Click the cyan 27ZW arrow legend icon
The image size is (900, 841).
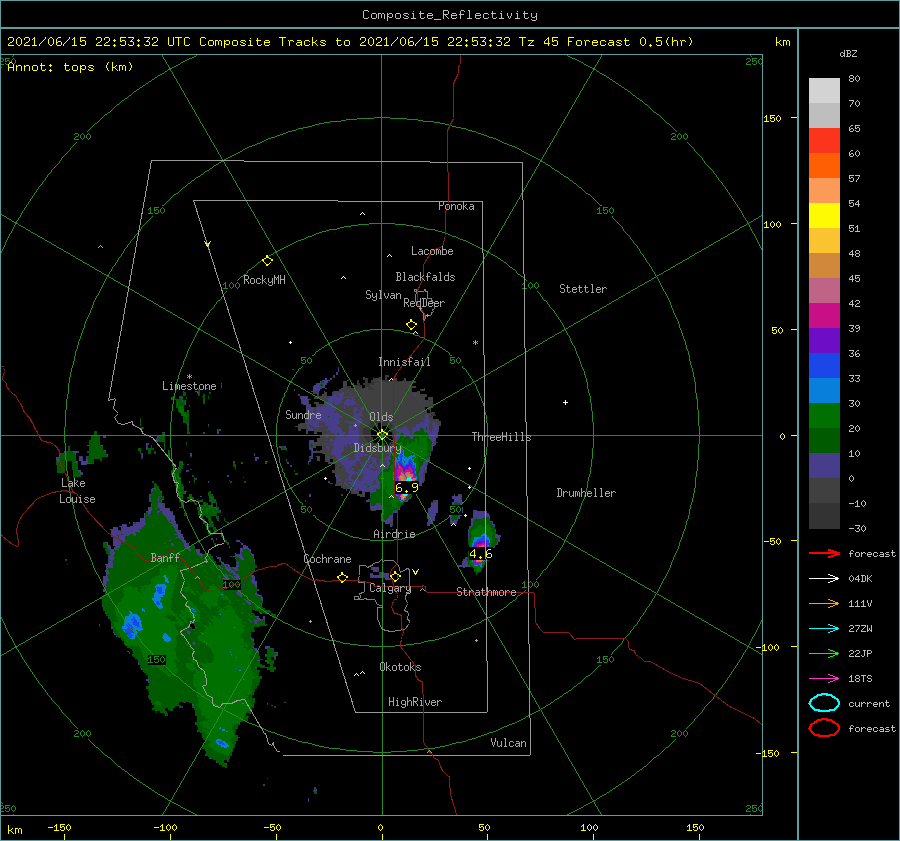click(x=824, y=629)
